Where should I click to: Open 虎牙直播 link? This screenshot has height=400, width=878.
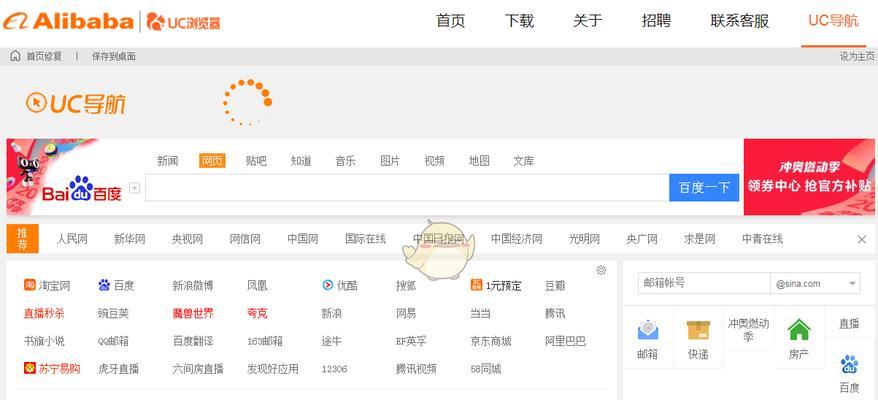point(118,369)
